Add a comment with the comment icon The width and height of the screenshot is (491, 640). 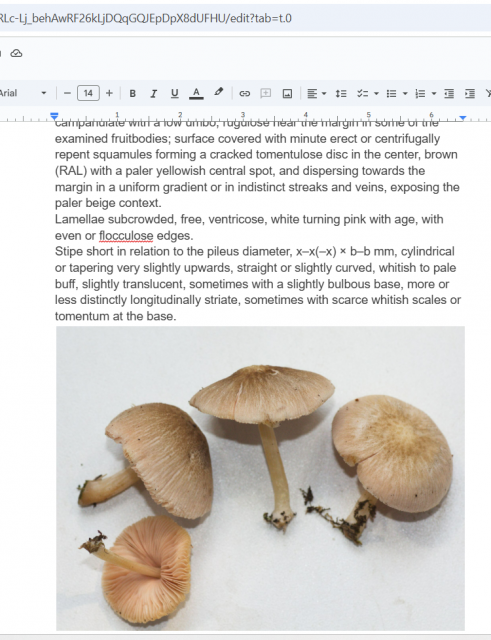pyautogui.click(x=266, y=93)
